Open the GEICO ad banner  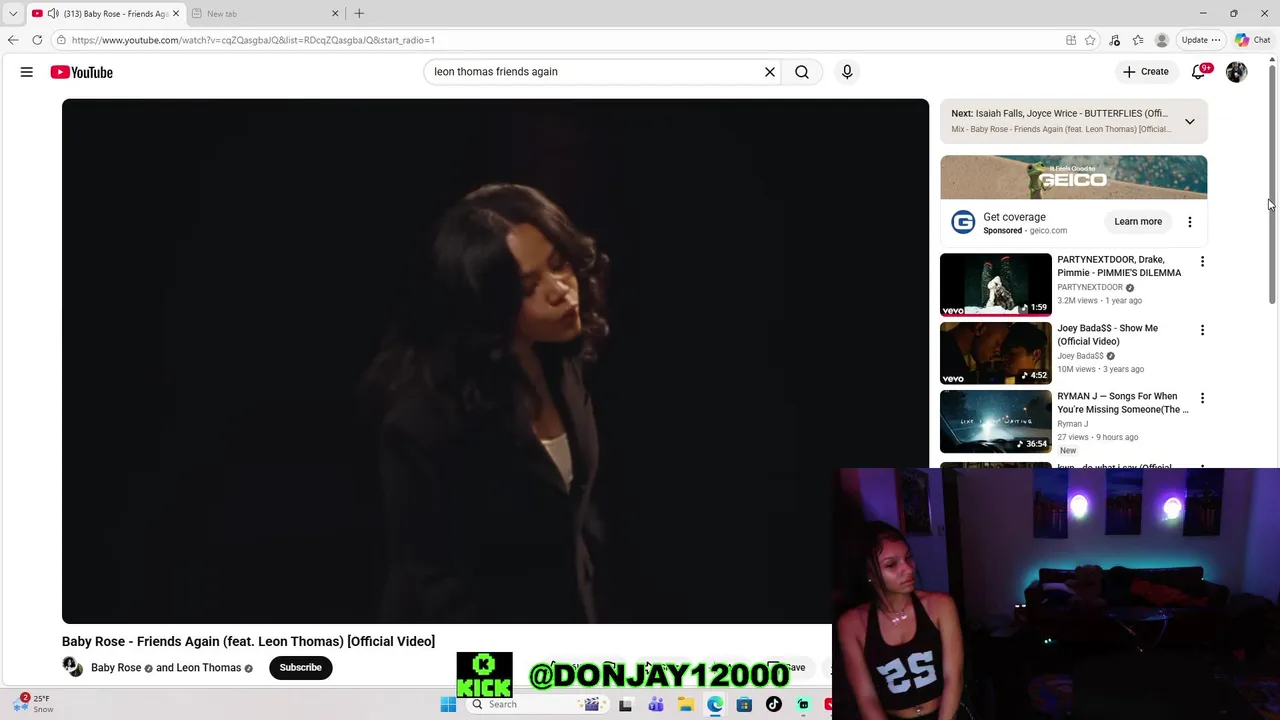coord(1073,177)
